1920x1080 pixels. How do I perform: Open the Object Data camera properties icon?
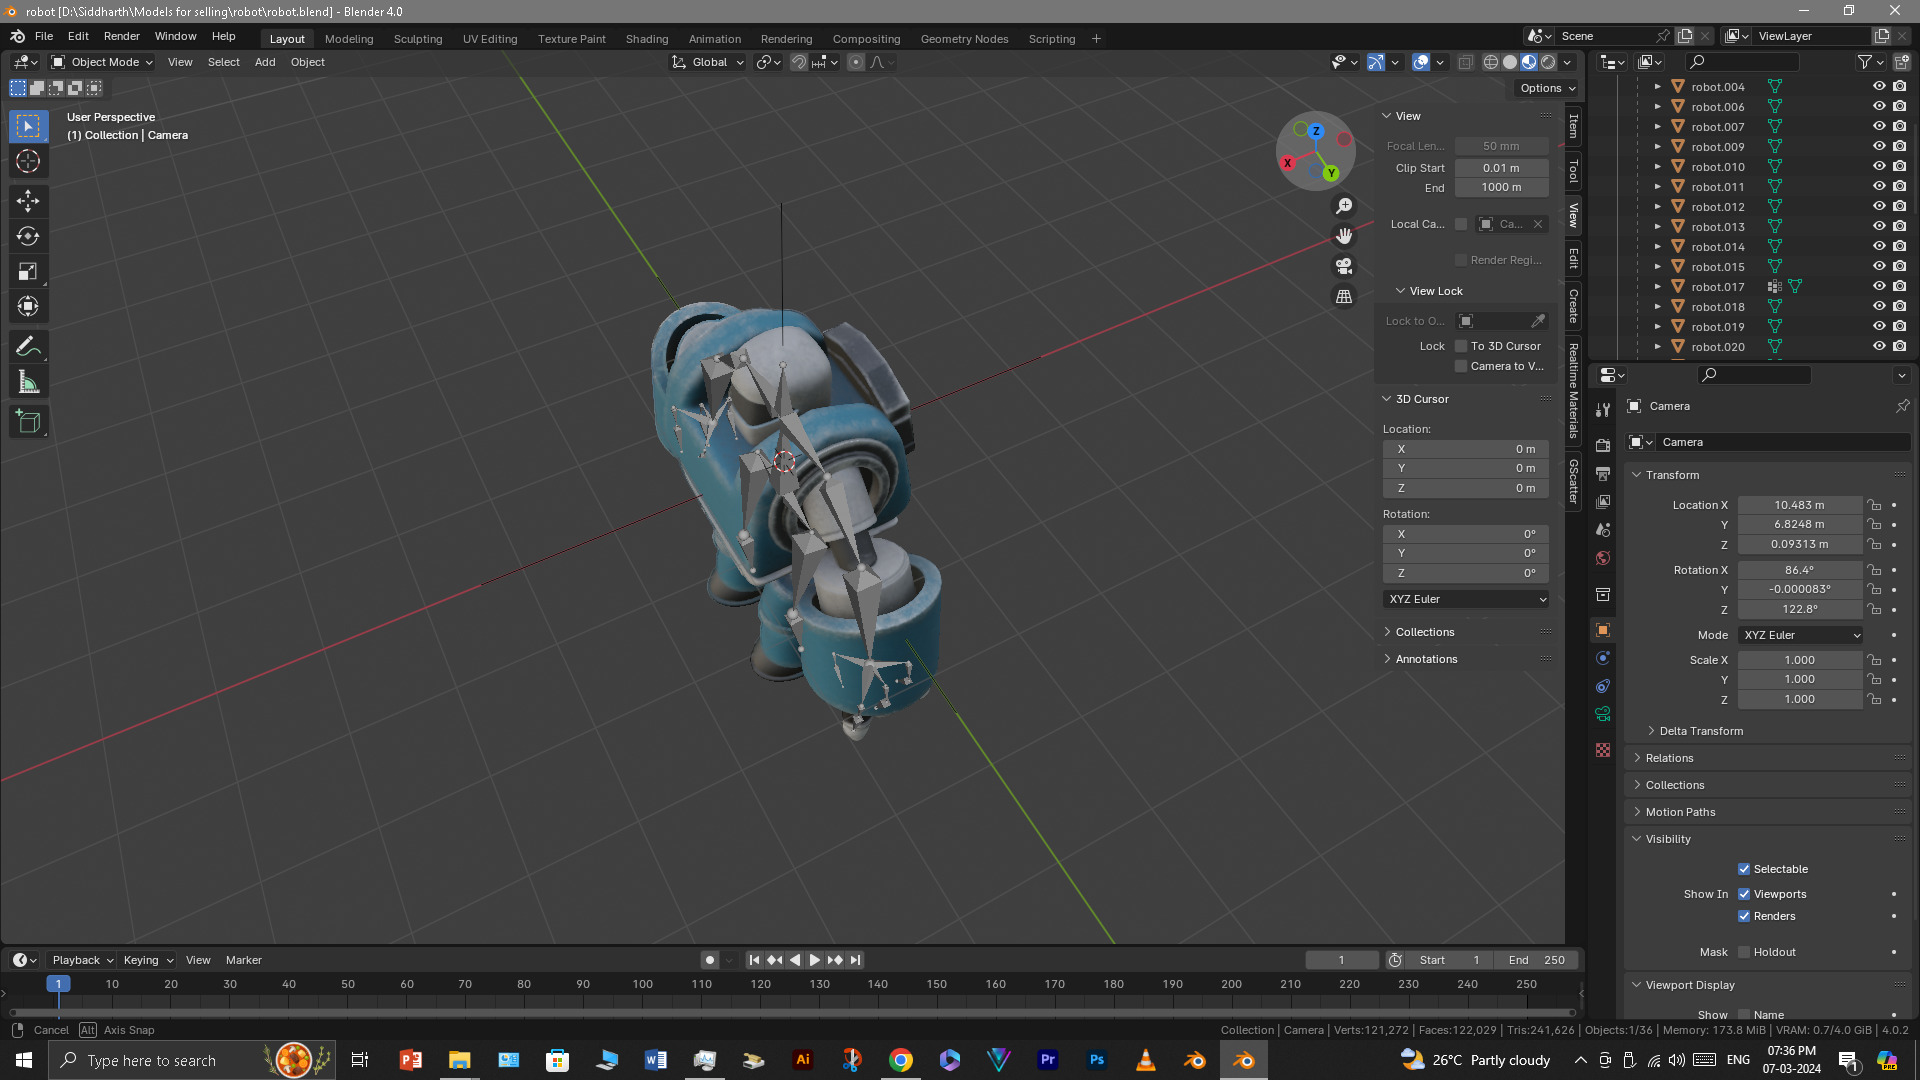[x=1603, y=714]
